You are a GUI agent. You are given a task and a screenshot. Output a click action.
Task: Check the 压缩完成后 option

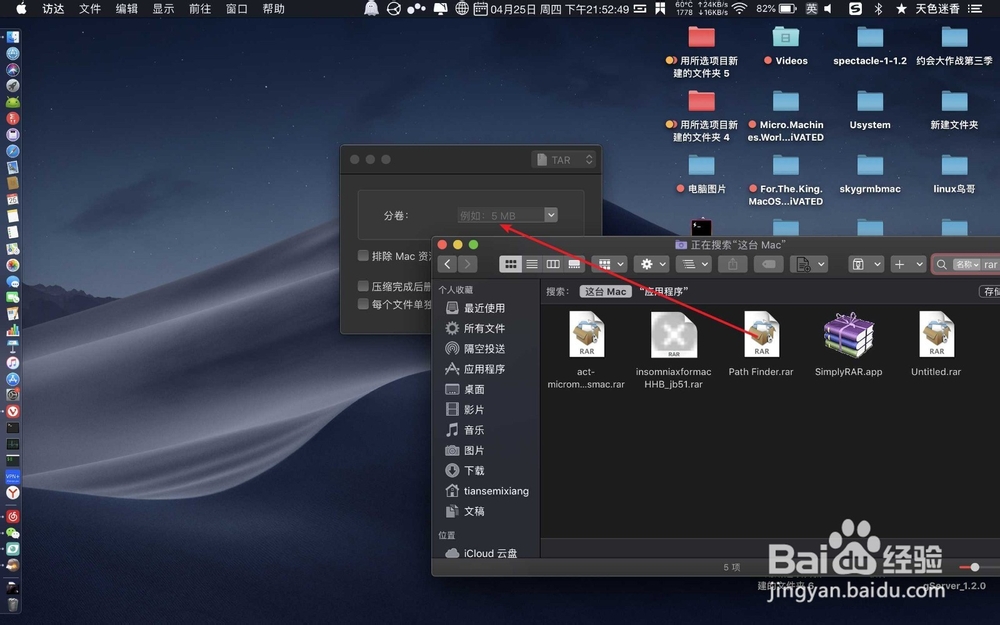pos(362,283)
